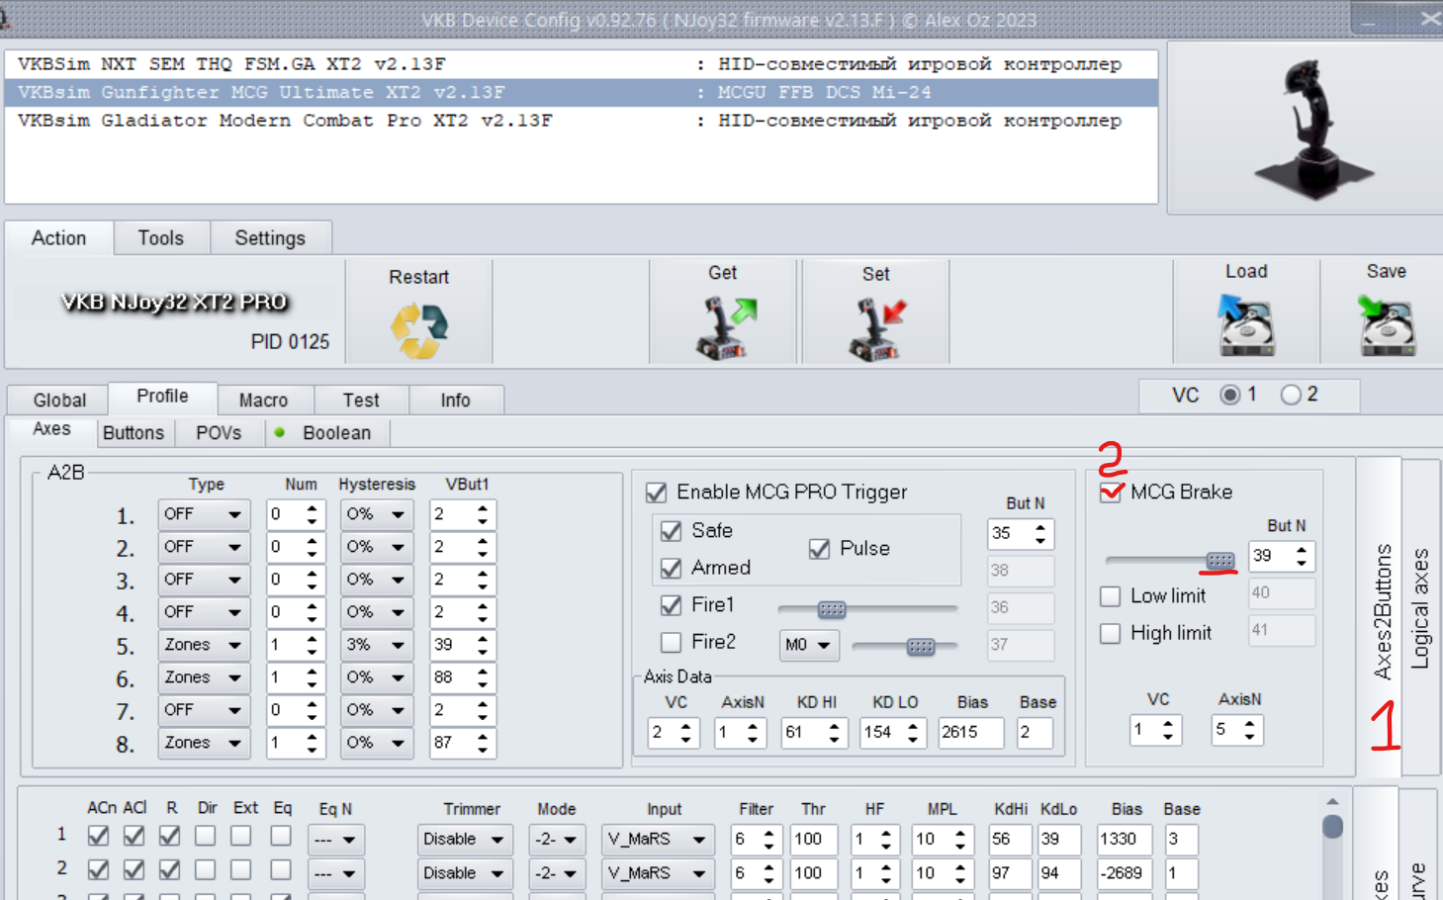Open the Tools menu tab
Image resolution: width=1443 pixels, height=900 pixels.
click(x=160, y=238)
